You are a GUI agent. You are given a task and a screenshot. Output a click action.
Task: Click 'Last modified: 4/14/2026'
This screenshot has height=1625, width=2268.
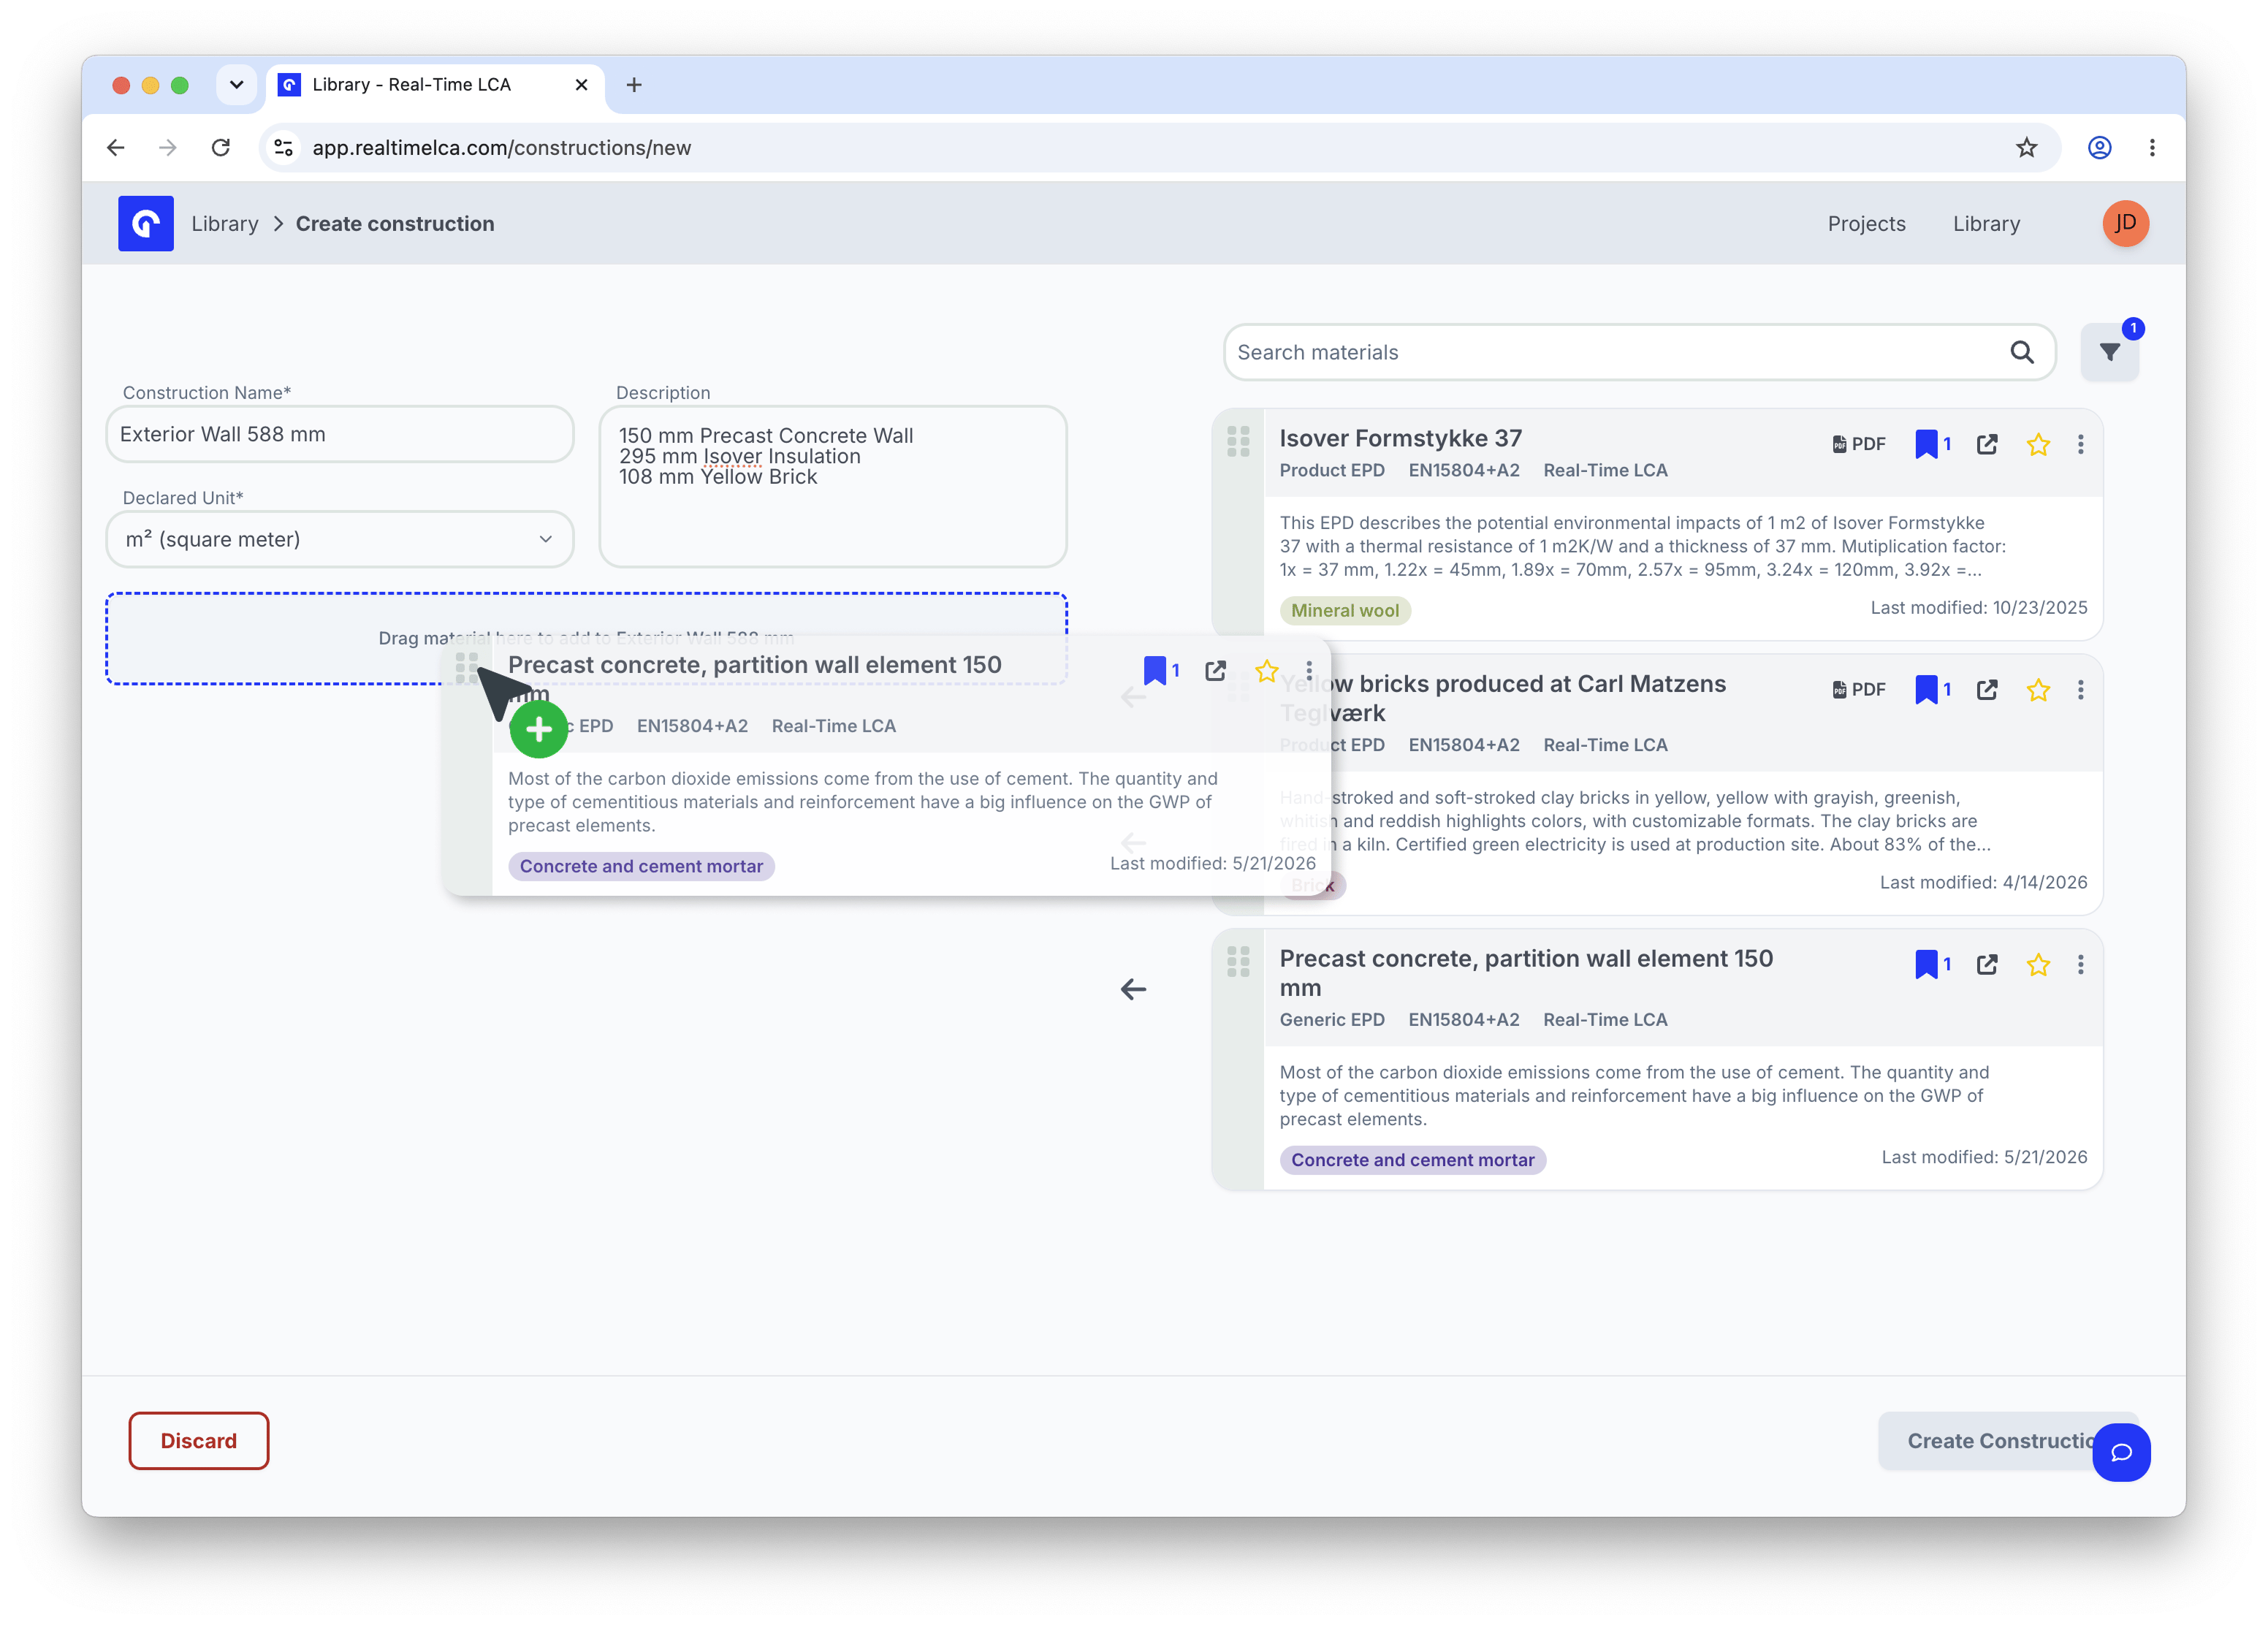(1983, 882)
